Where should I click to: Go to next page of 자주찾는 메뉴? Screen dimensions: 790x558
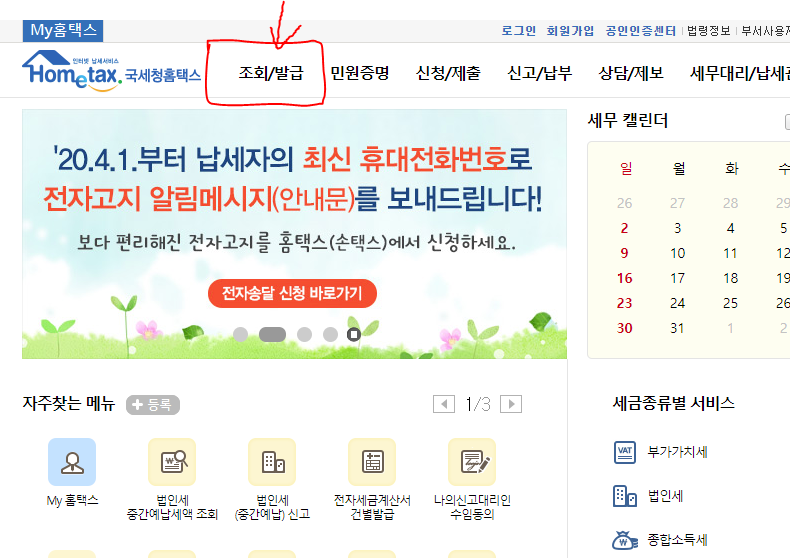[511, 404]
